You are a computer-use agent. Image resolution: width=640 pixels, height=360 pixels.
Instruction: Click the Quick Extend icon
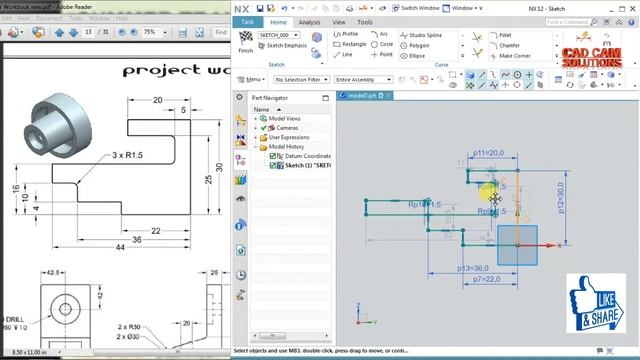coord(477,53)
